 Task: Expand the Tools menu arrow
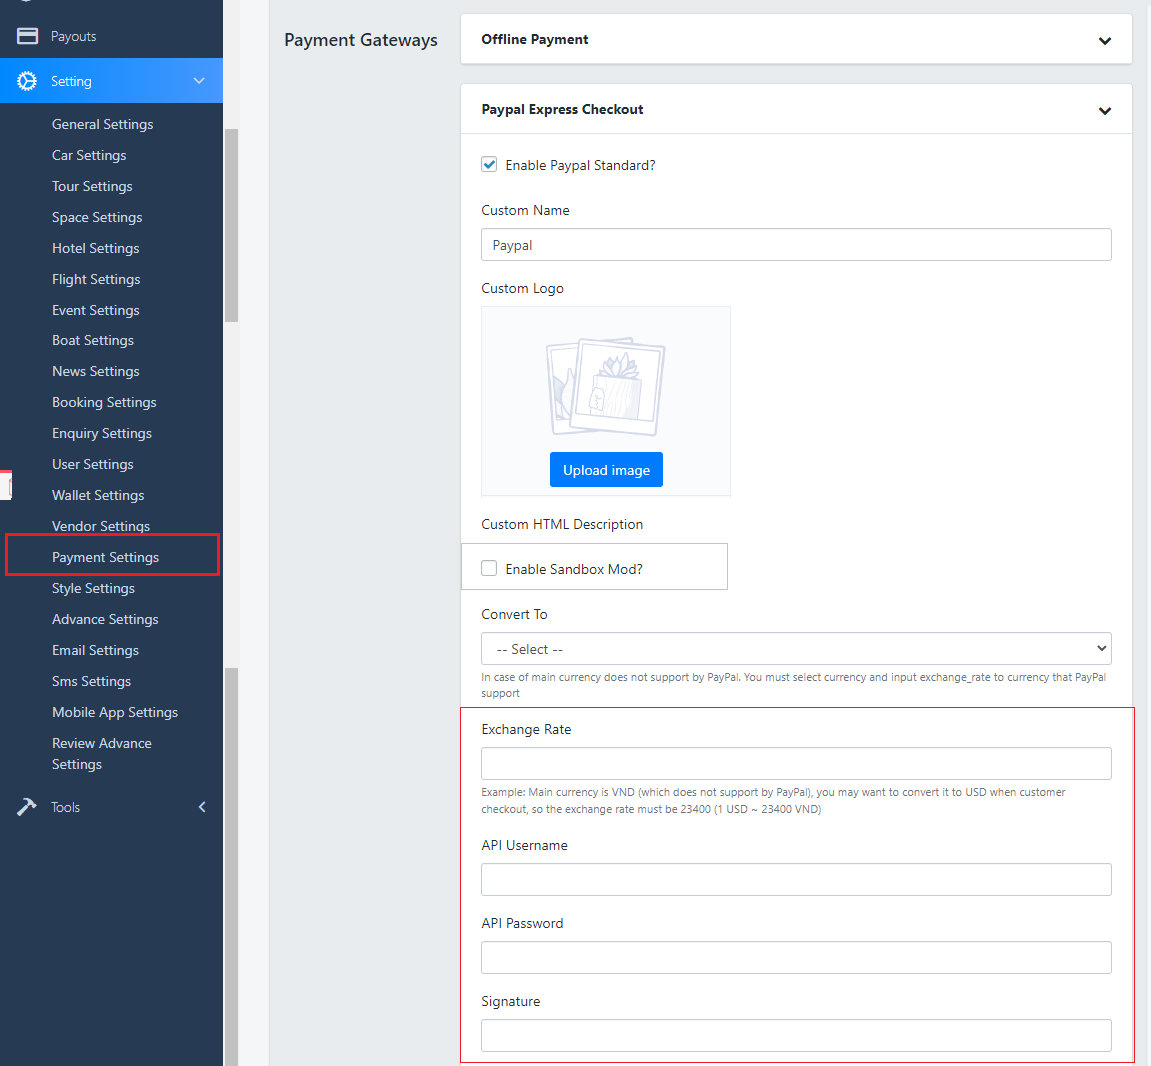(202, 807)
